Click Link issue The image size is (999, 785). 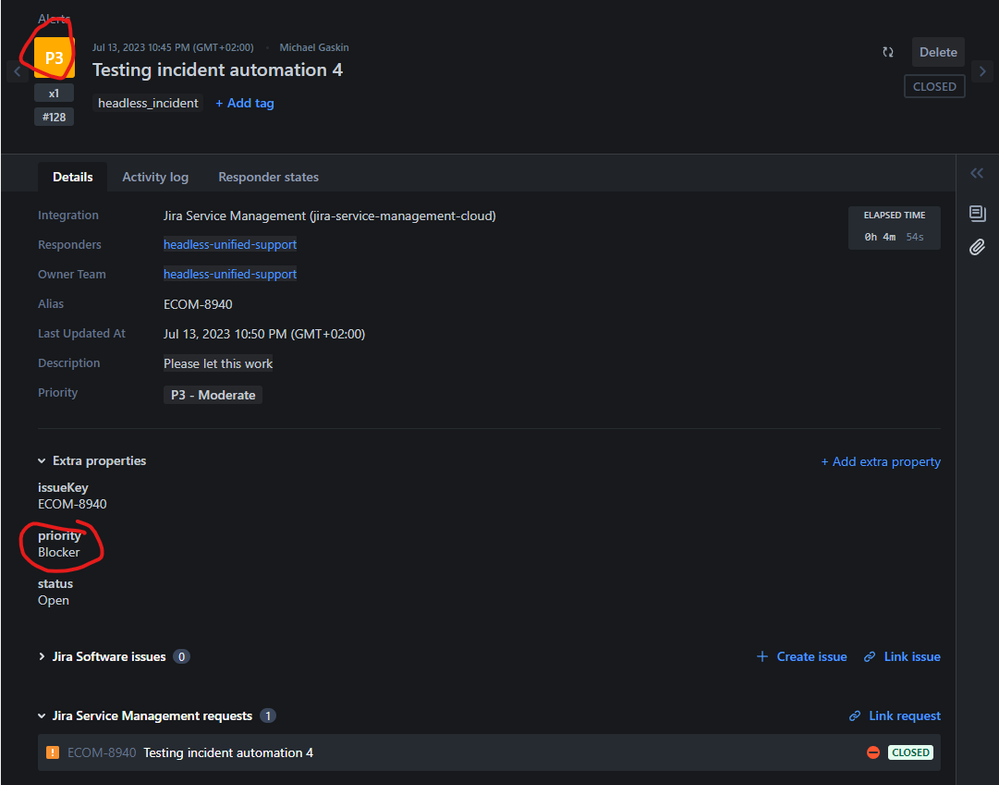902,657
